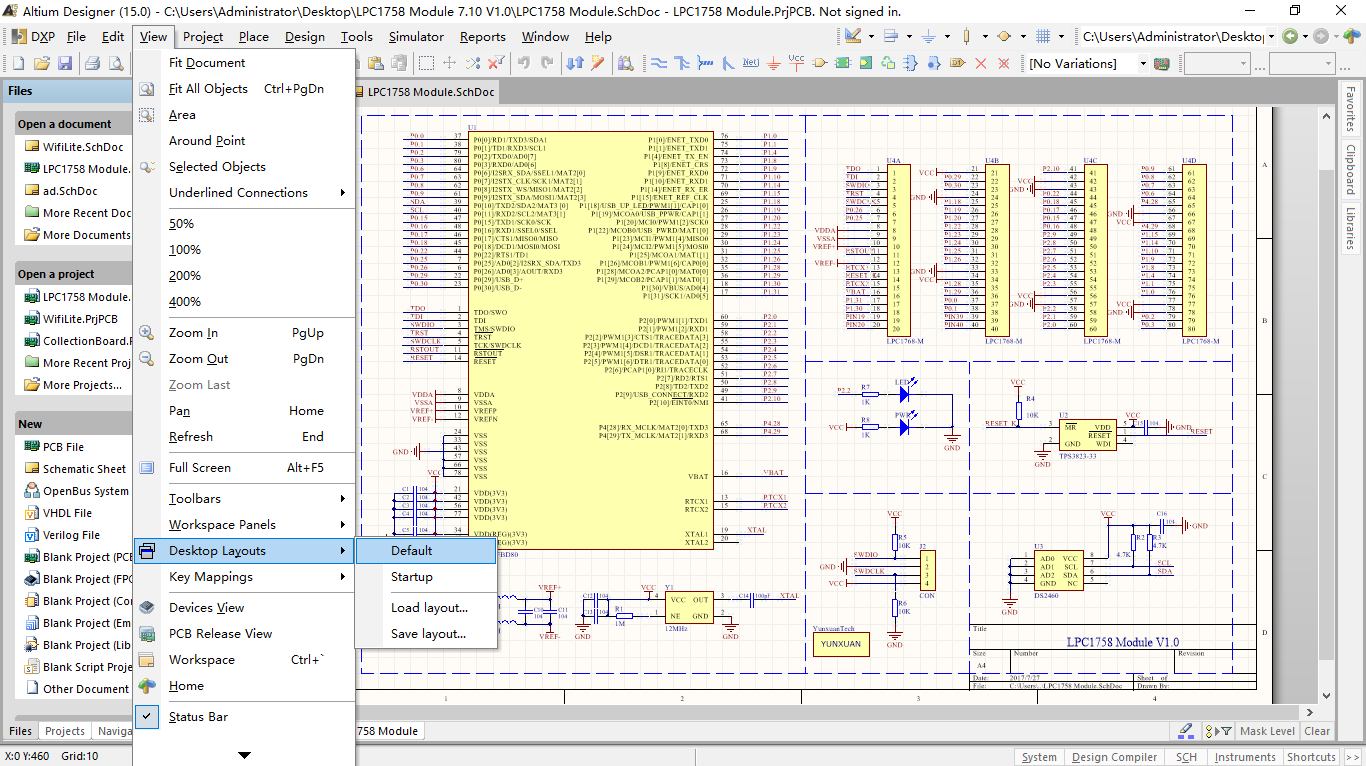Choose Fit Document from View menu
Image resolution: width=1366 pixels, height=766 pixels.
pos(244,62)
